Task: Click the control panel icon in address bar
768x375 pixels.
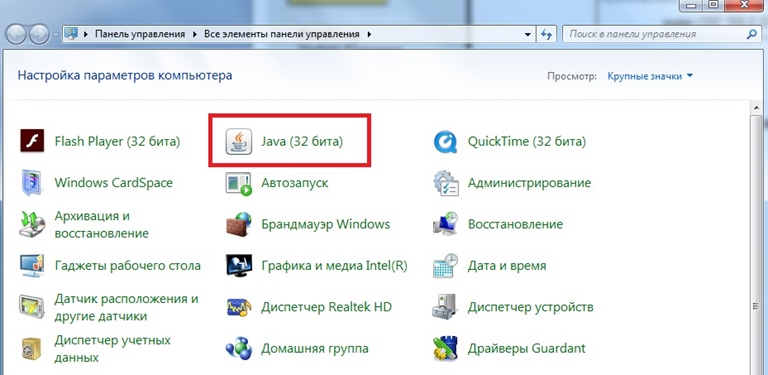Action: 71,34
